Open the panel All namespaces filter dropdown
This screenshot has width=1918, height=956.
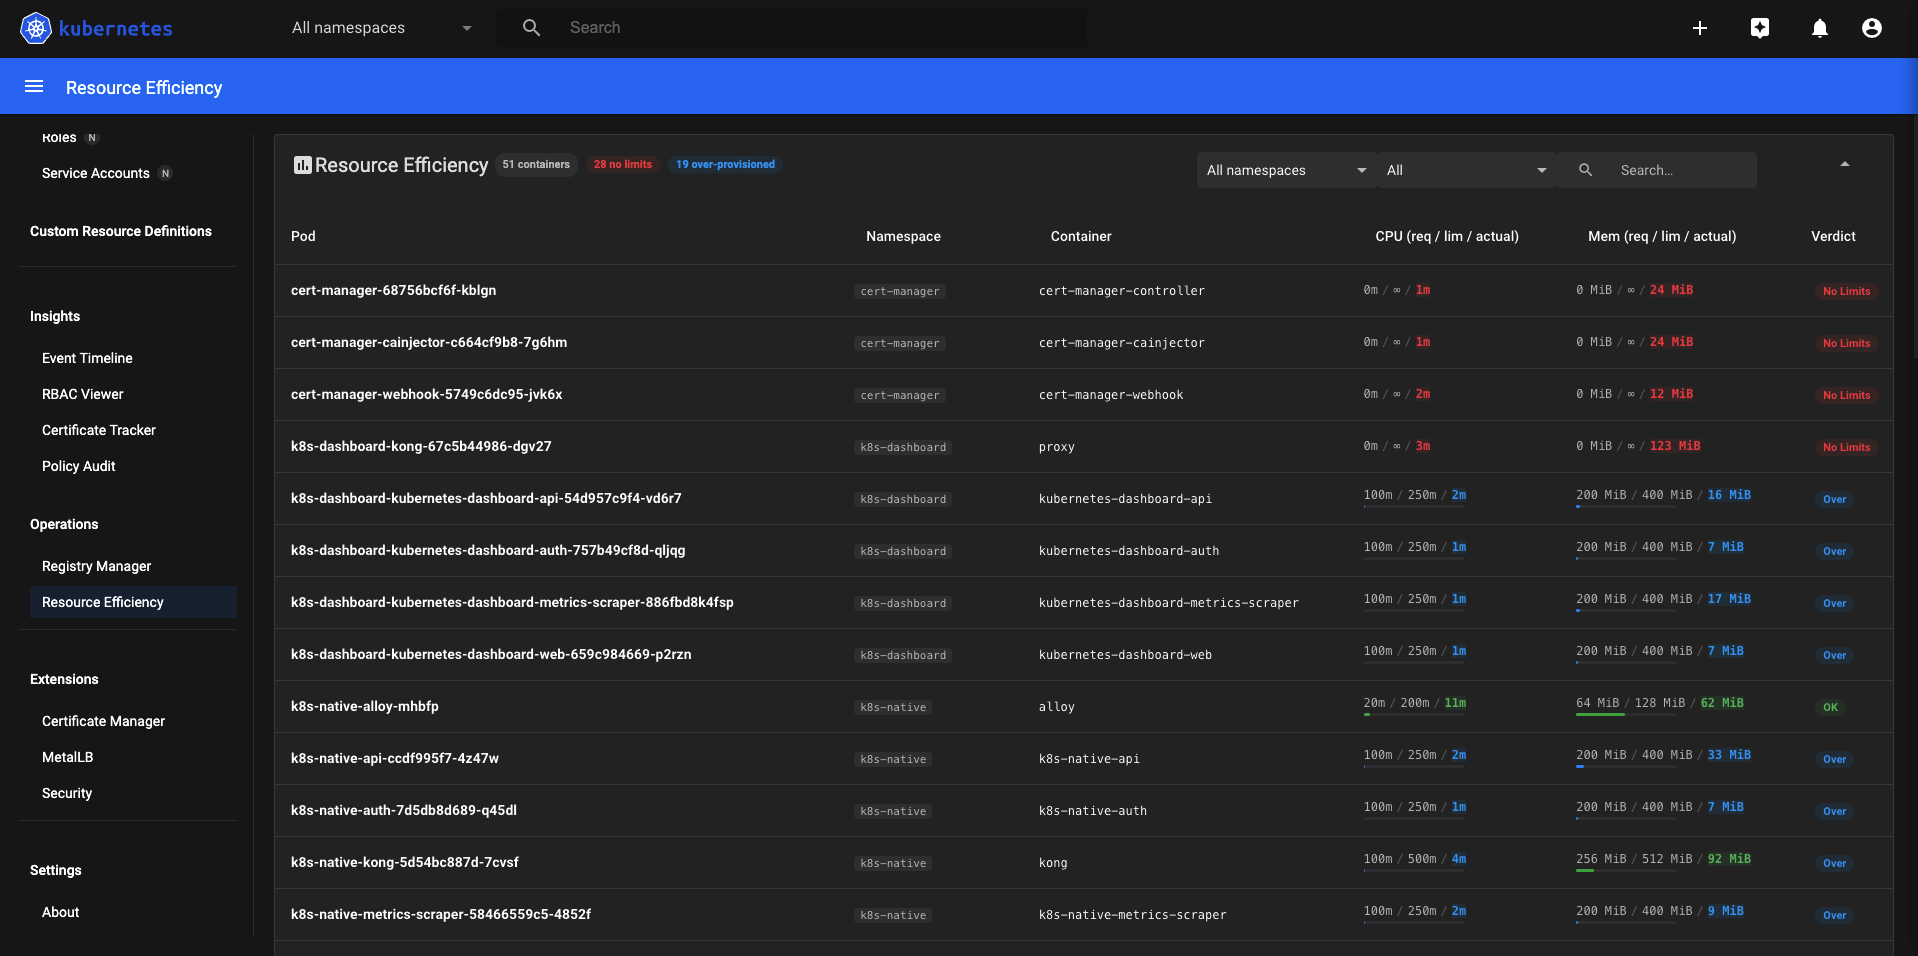click(x=1286, y=170)
